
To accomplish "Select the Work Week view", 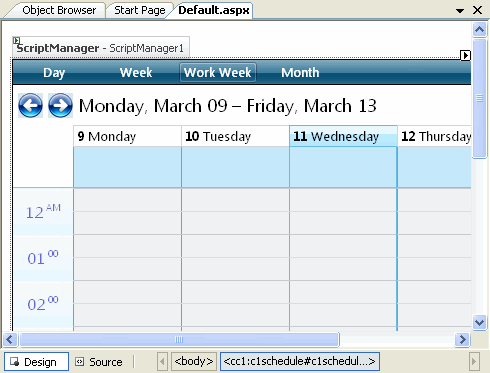I will [218, 72].
